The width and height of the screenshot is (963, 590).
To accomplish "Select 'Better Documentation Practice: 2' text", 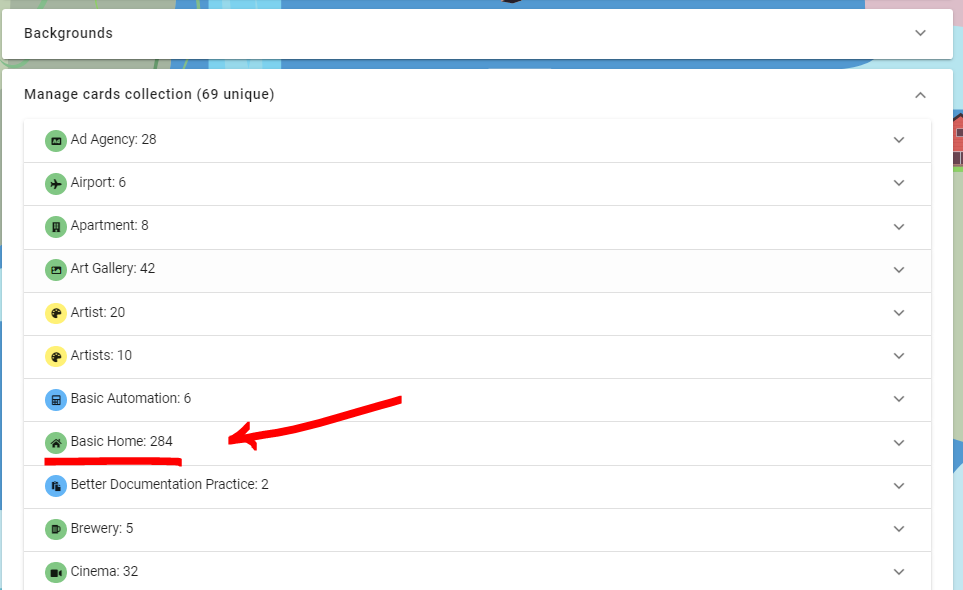I will click(x=170, y=484).
